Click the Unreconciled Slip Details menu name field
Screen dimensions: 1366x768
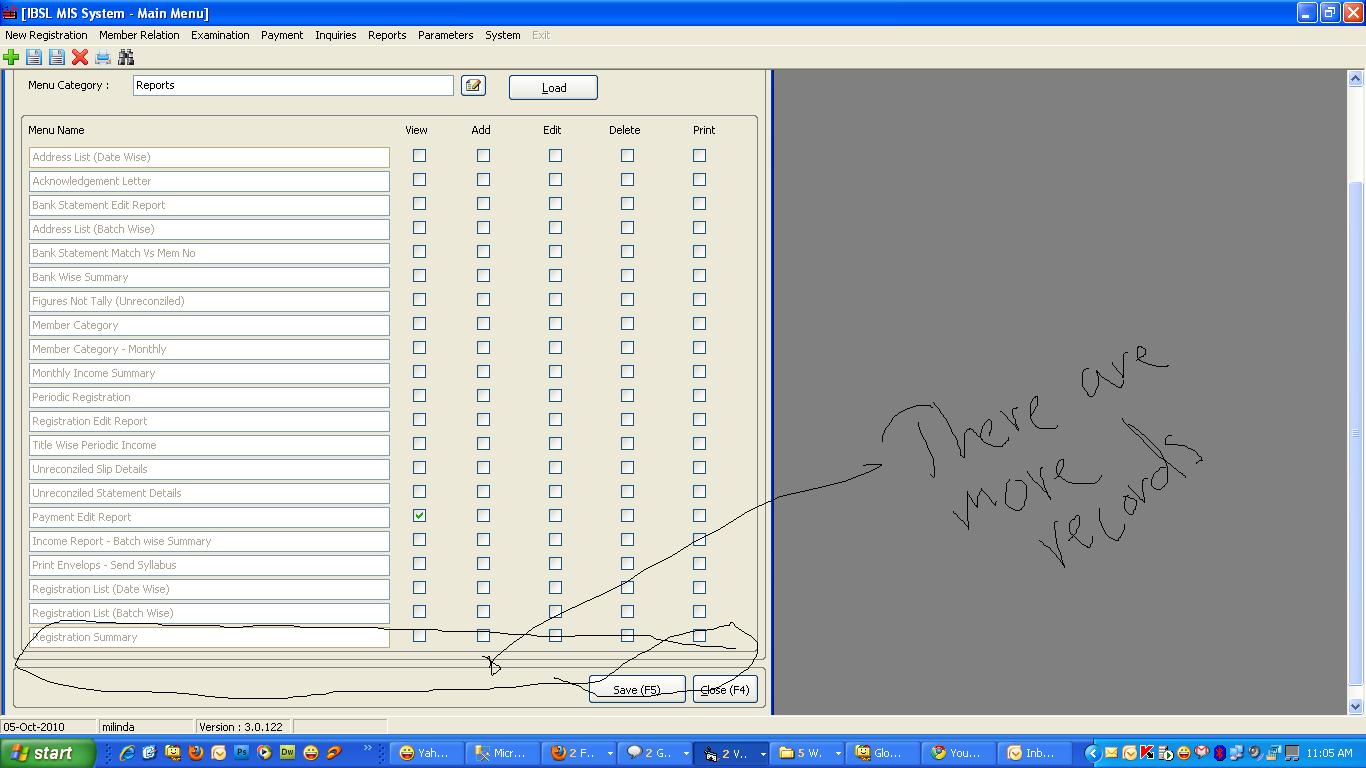pyautogui.click(x=209, y=469)
